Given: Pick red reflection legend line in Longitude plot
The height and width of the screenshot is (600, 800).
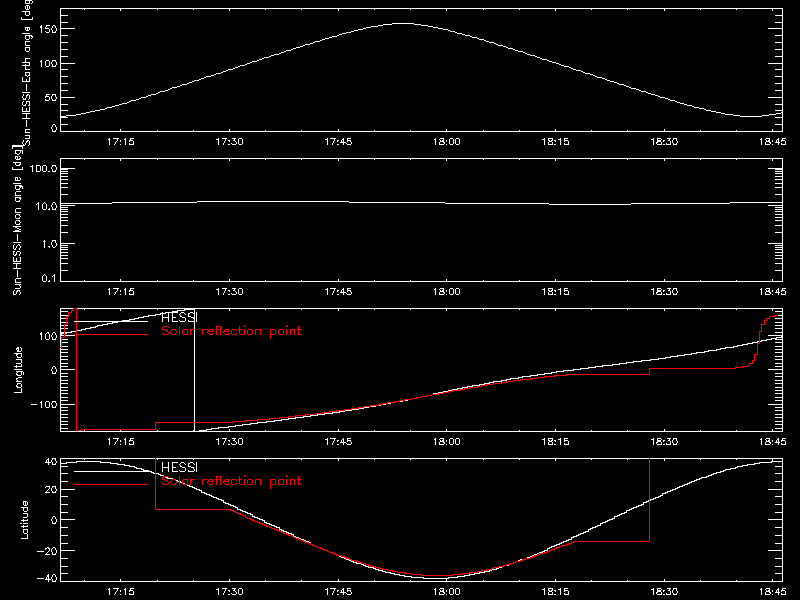Looking at the screenshot, I should click(x=111, y=335).
